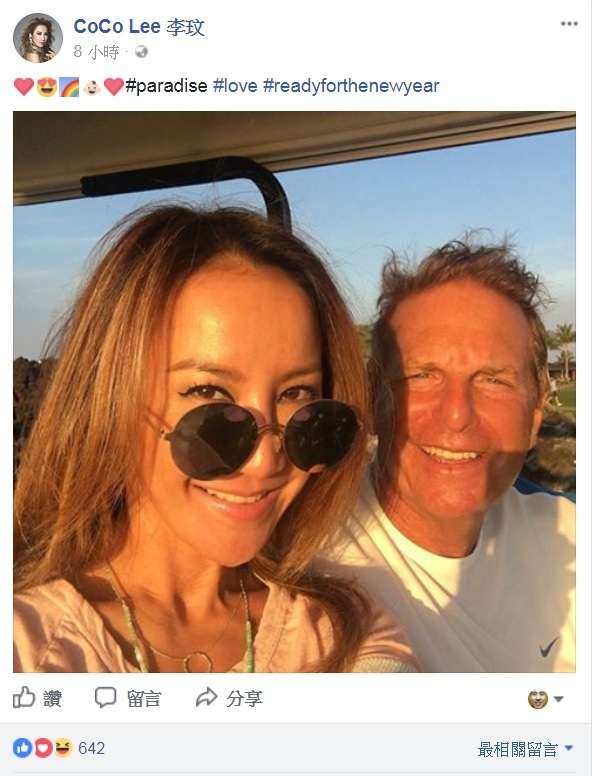Click the 讚 like button label
594x776 pixels.
[x=52, y=699]
